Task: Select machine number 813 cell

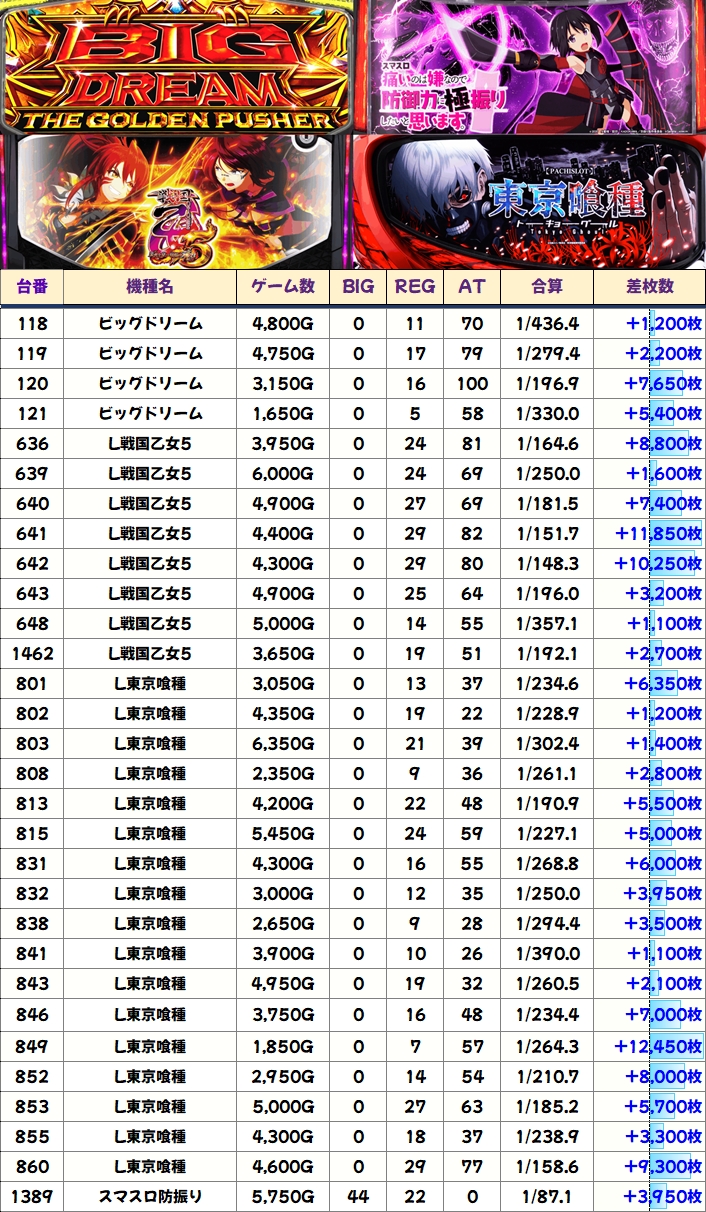Action: pyautogui.click(x=32, y=804)
